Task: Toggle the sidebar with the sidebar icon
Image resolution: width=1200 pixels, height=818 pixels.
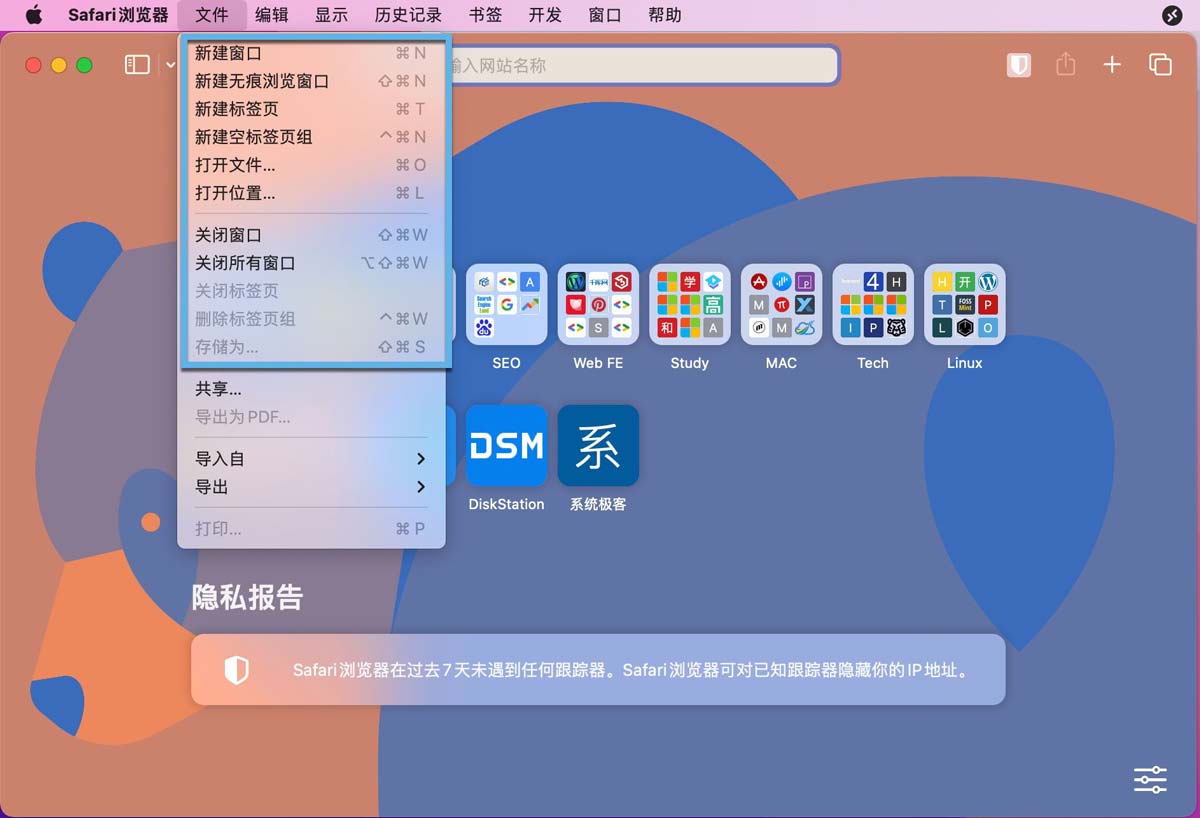Action: pos(137,64)
